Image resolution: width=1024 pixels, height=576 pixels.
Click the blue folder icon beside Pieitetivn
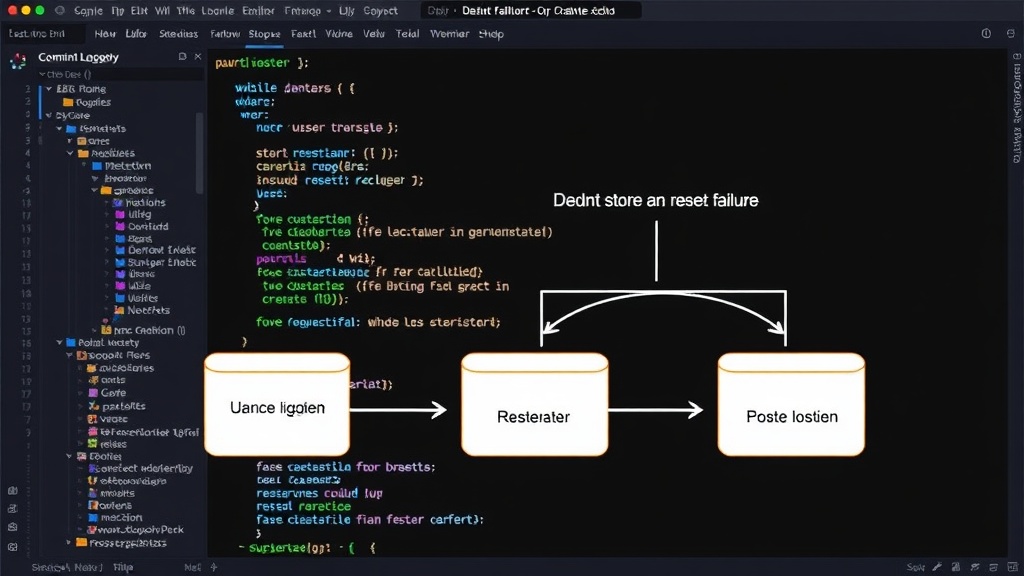coord(97,166)
